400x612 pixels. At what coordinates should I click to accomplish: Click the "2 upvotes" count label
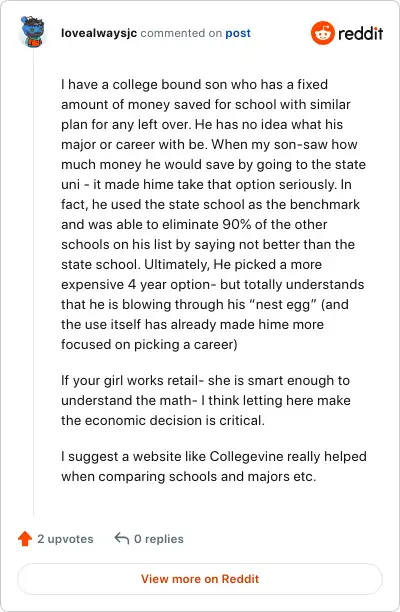coord(65,539)
